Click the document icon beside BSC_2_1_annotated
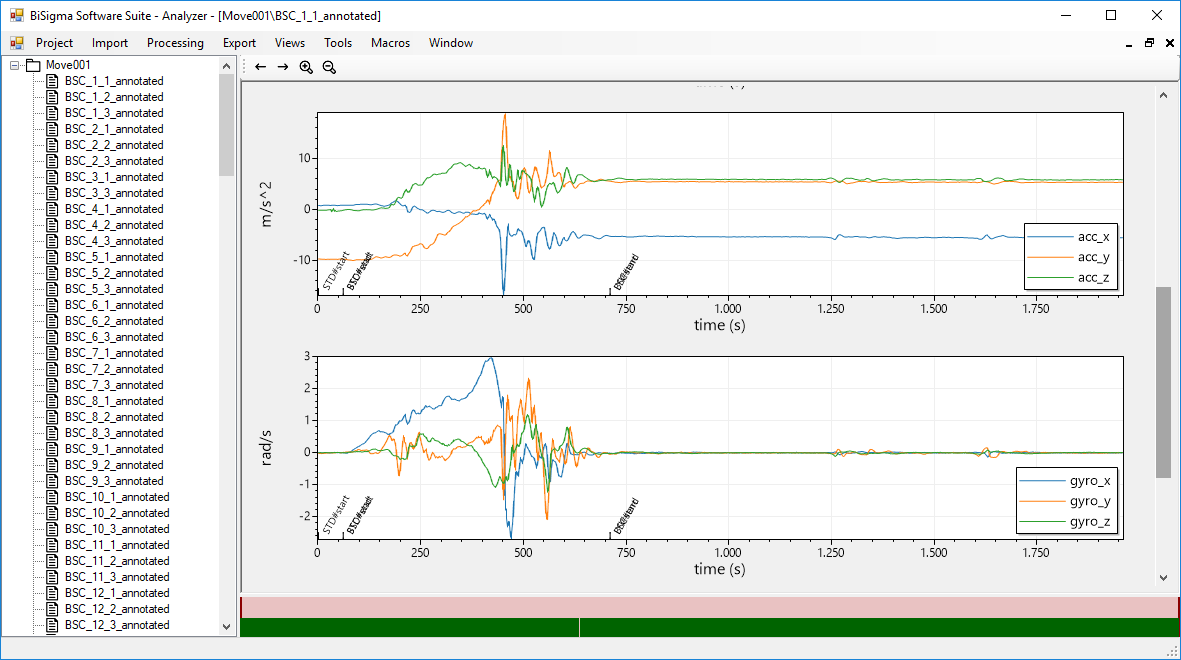 (x=53, y=129)
